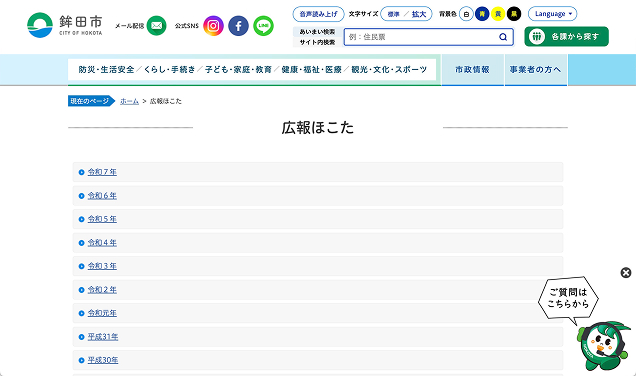636x376 pixels.
Task: Open the 市政情報 menu
Action: [x=472, y=70]
